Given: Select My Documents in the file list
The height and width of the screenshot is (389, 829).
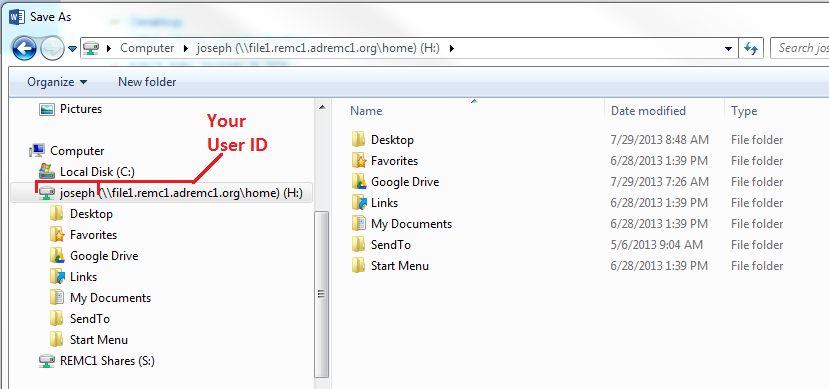Looking at the screenshot, I should (411, 224).
